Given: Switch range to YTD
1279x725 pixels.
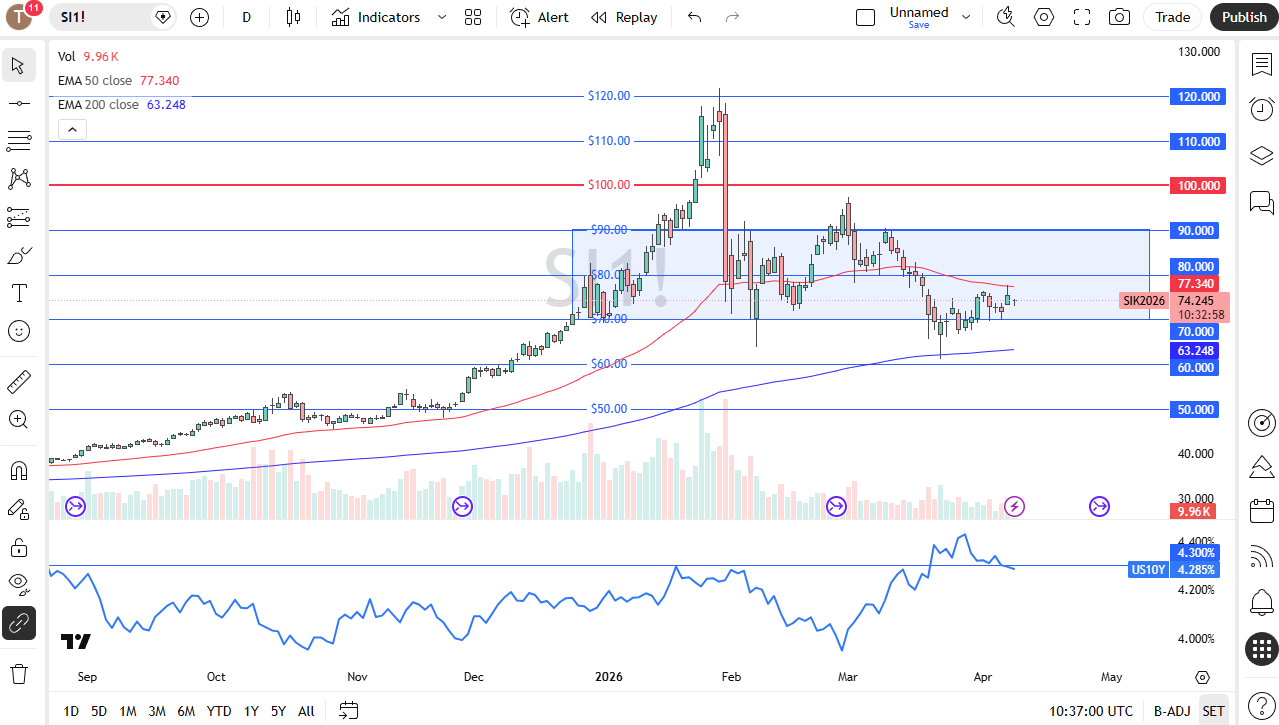Looking at the screenshot, I should pyautogui.click(x=219, y=711).
